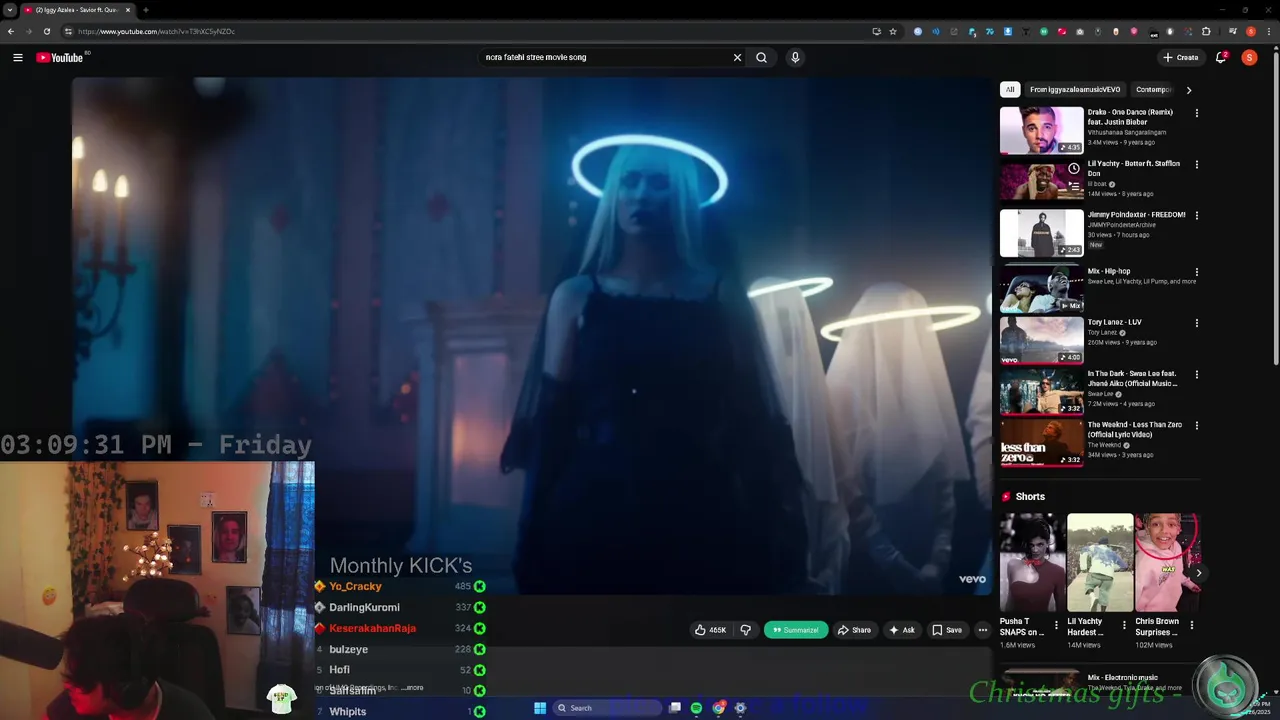Open the YouTube guide hamburger menu
The height and width of the screenshot is (720, 1280).
click(x=17, y=57)
